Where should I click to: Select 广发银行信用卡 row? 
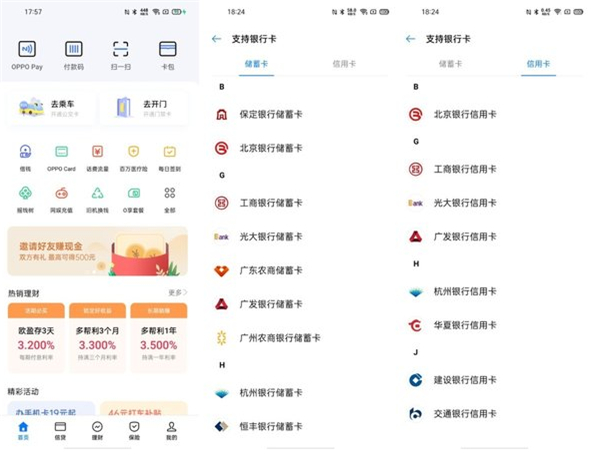pyautogui.click(x=494, y=237)
